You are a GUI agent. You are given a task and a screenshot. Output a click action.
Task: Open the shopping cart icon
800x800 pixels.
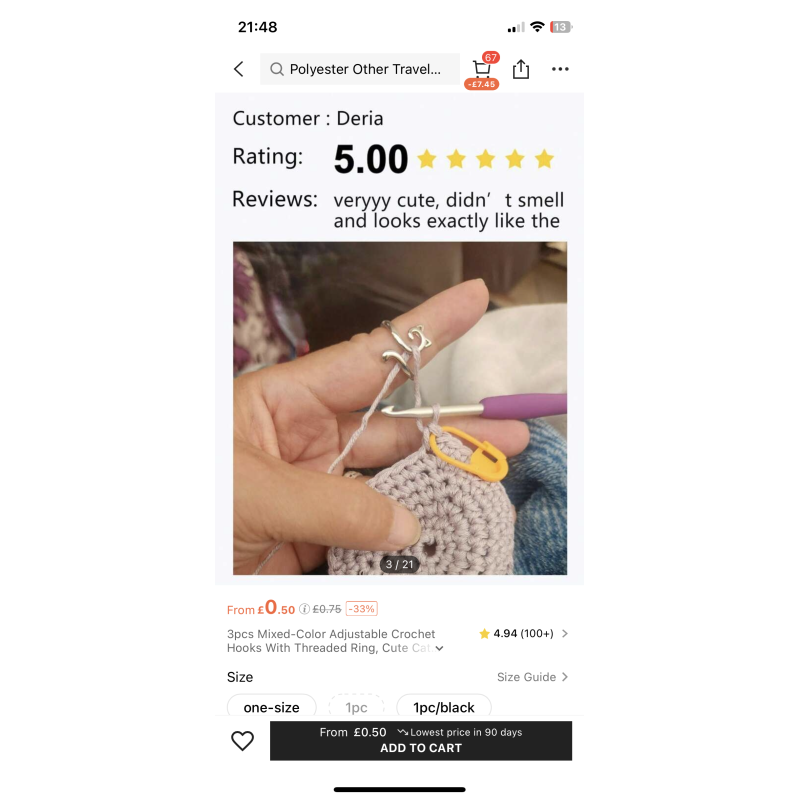(x=481, y=69)
